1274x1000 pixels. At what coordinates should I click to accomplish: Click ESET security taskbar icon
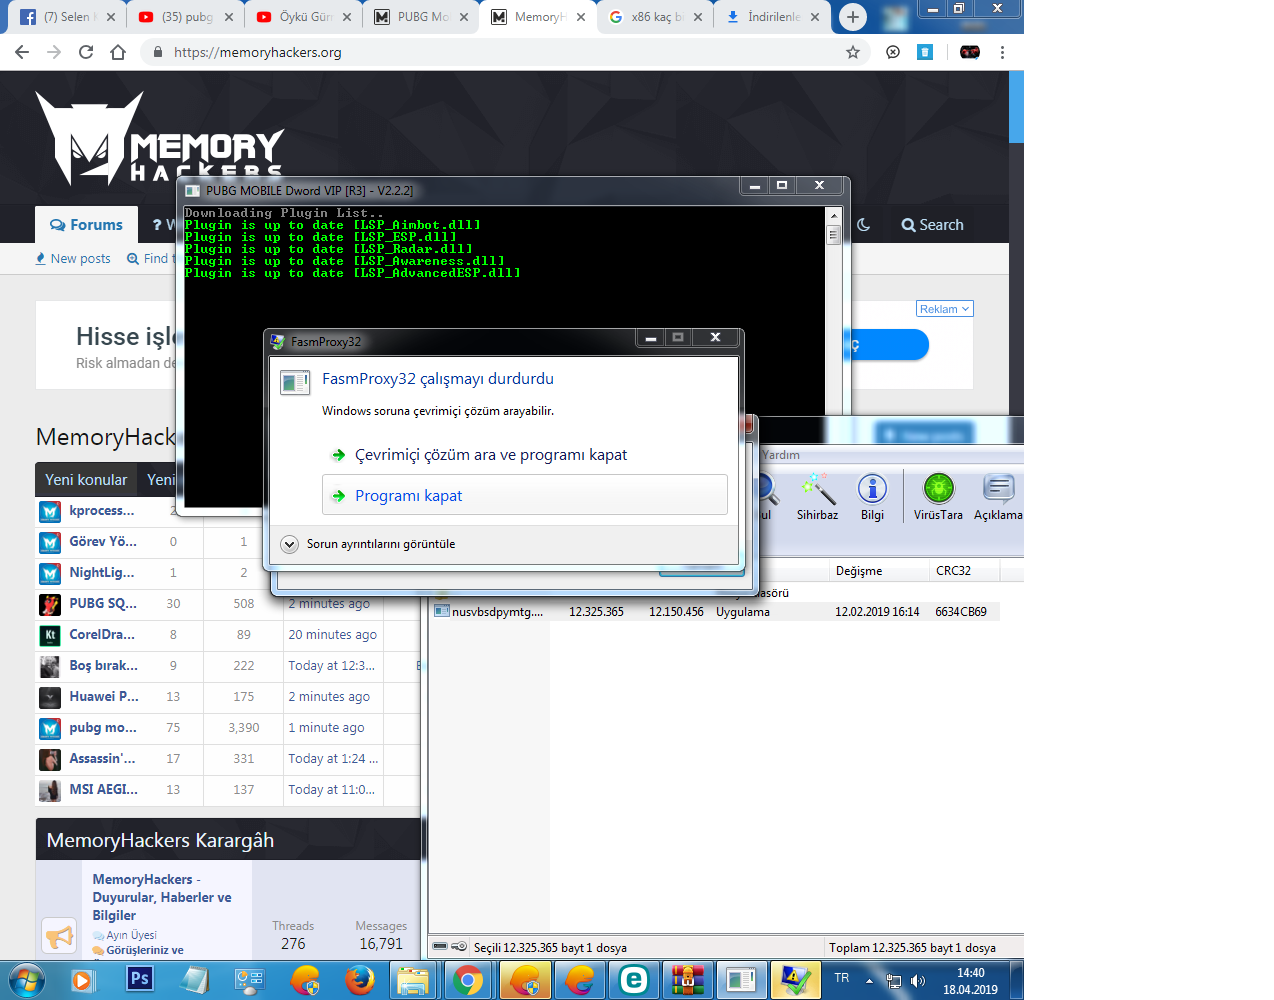click(634, 980)
